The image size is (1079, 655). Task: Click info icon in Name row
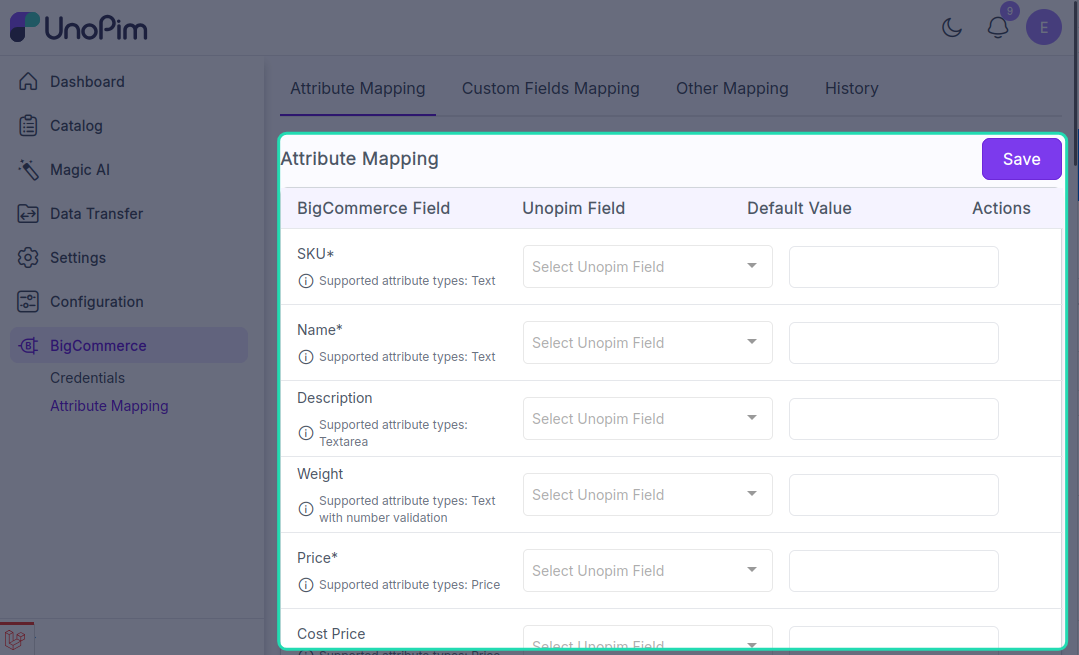coord(306,356)
